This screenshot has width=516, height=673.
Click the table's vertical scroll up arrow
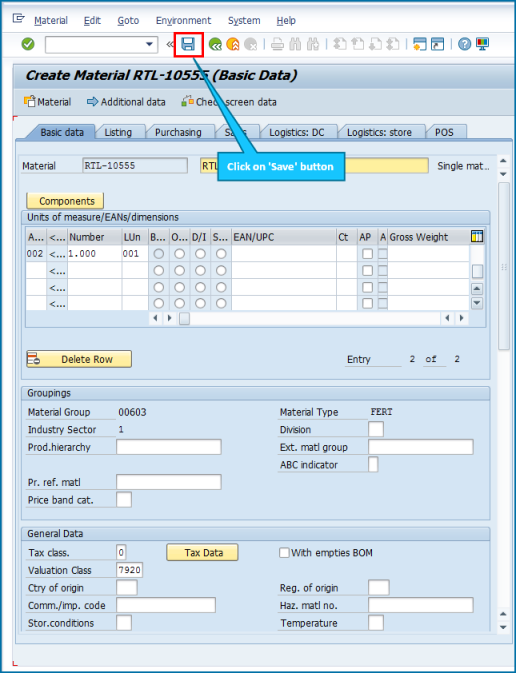(x=477, y=288)
